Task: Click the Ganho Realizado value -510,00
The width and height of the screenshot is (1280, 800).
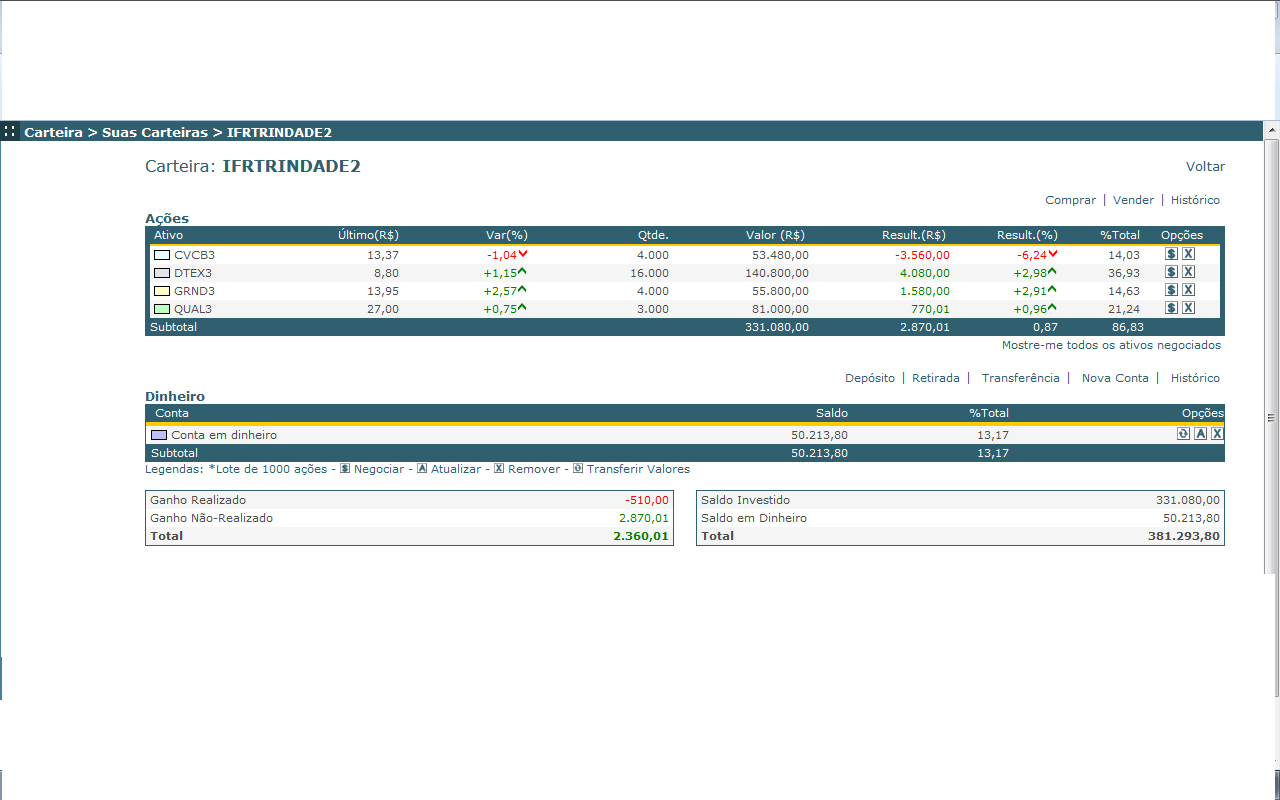Action: point(646,500)
